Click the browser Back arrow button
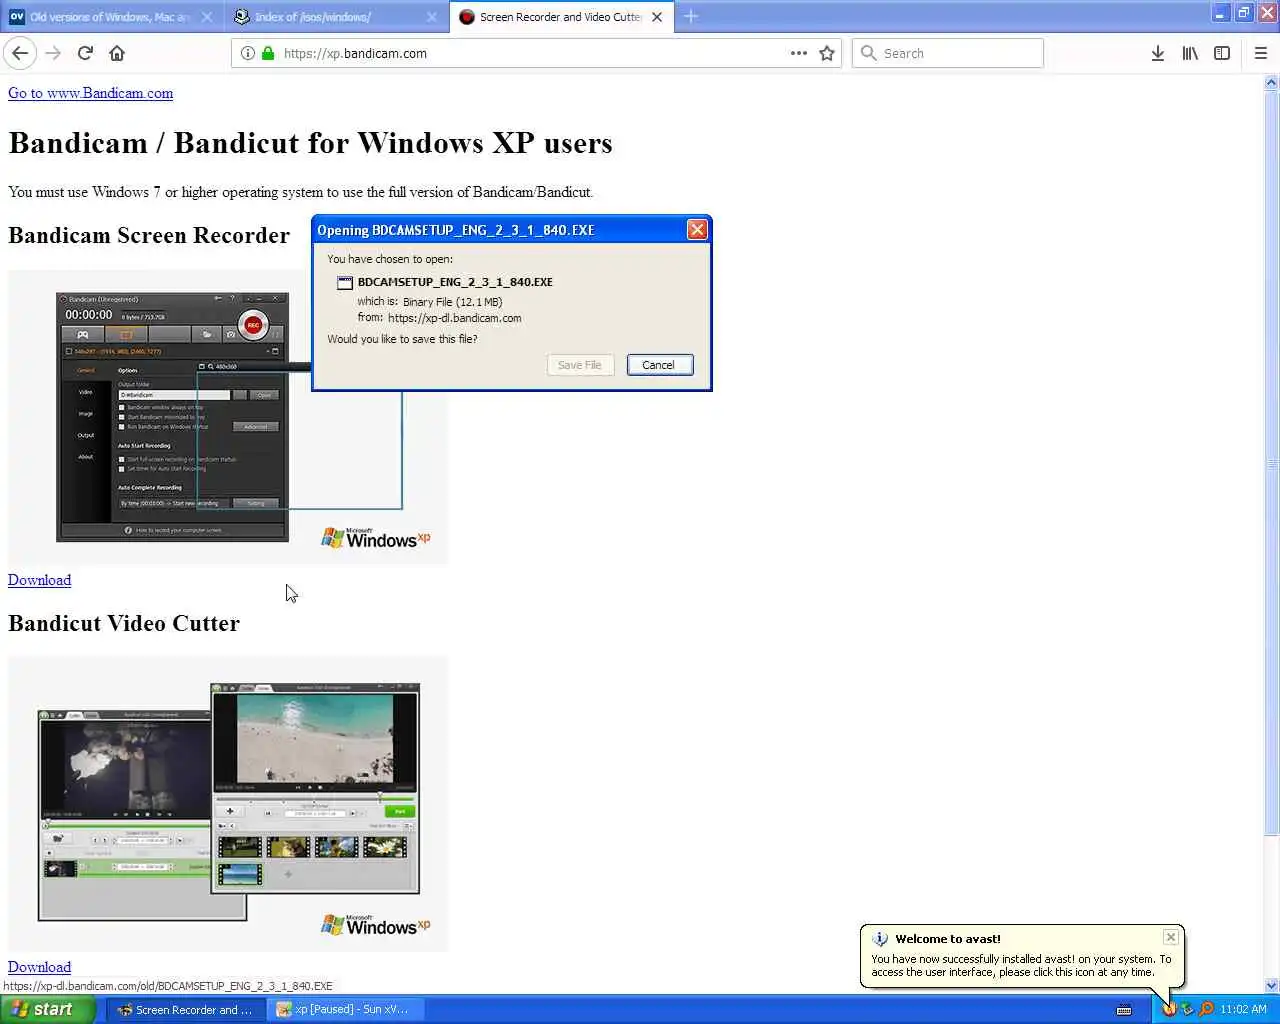Viewport: 1280px width, 1024px height. (x=20, y=53)
